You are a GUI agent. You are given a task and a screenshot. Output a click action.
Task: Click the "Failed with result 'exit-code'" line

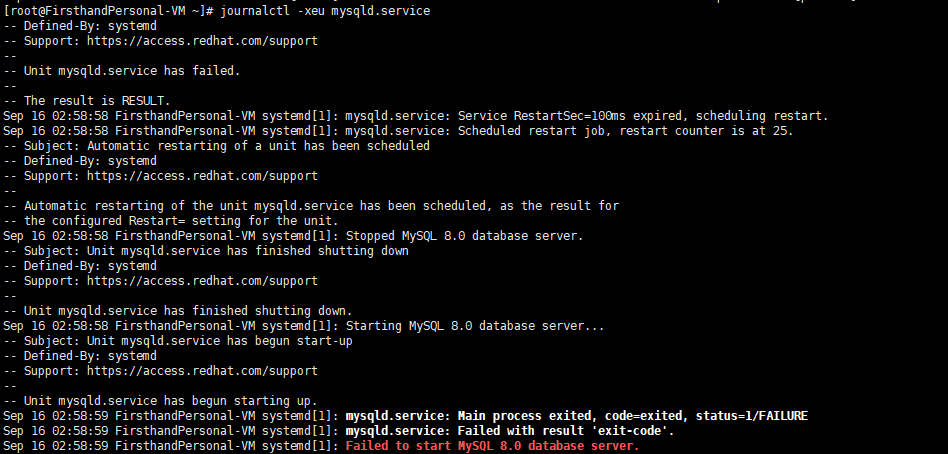510,431
